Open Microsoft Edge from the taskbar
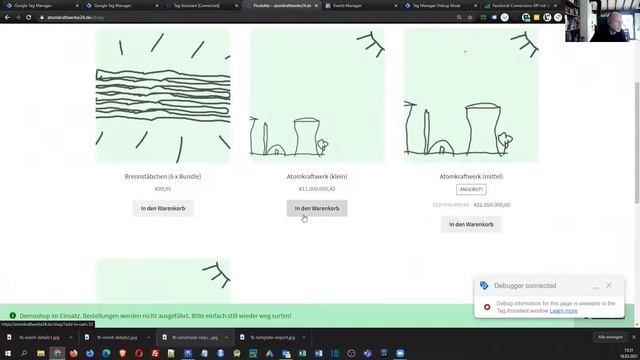This screenshot has width=640, height=360. click(x=106, y=353)
